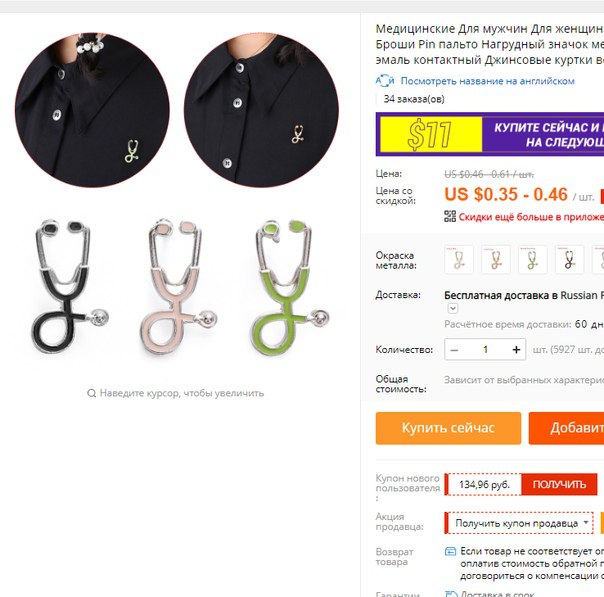Click the on-time delivery guarantee icon

[451, 594]
